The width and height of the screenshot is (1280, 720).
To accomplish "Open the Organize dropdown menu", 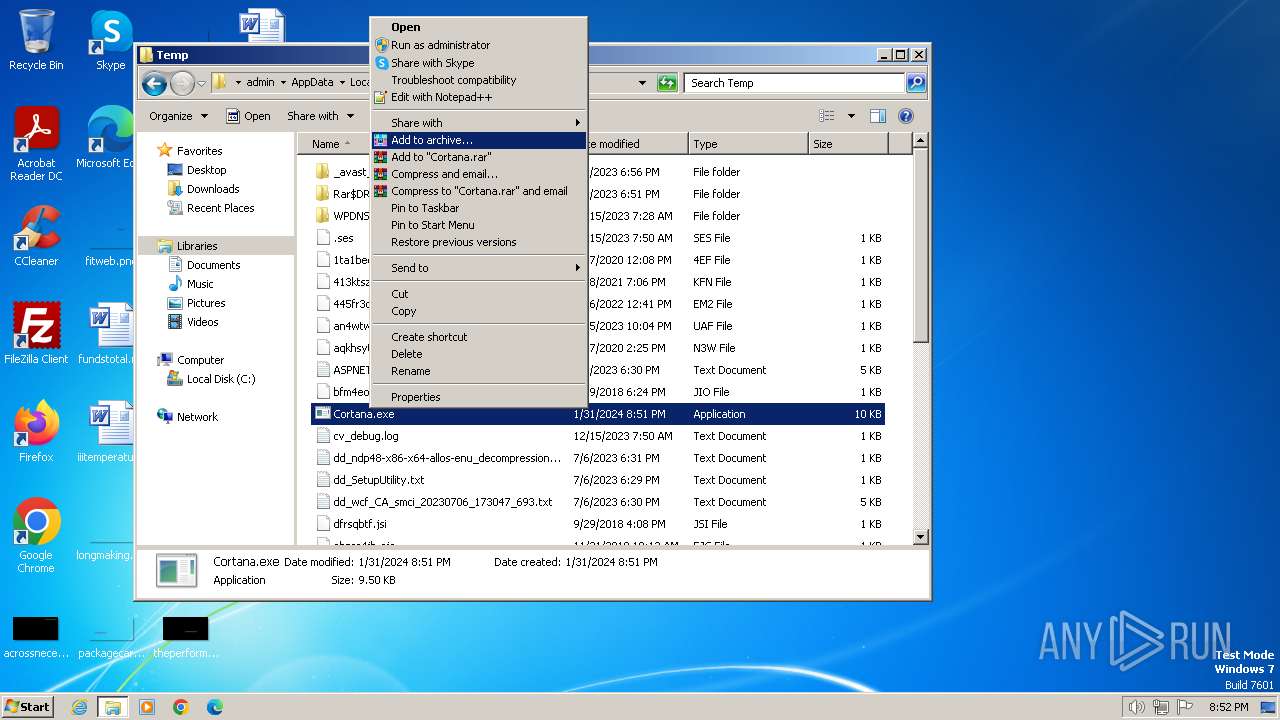I will point(178,116).
